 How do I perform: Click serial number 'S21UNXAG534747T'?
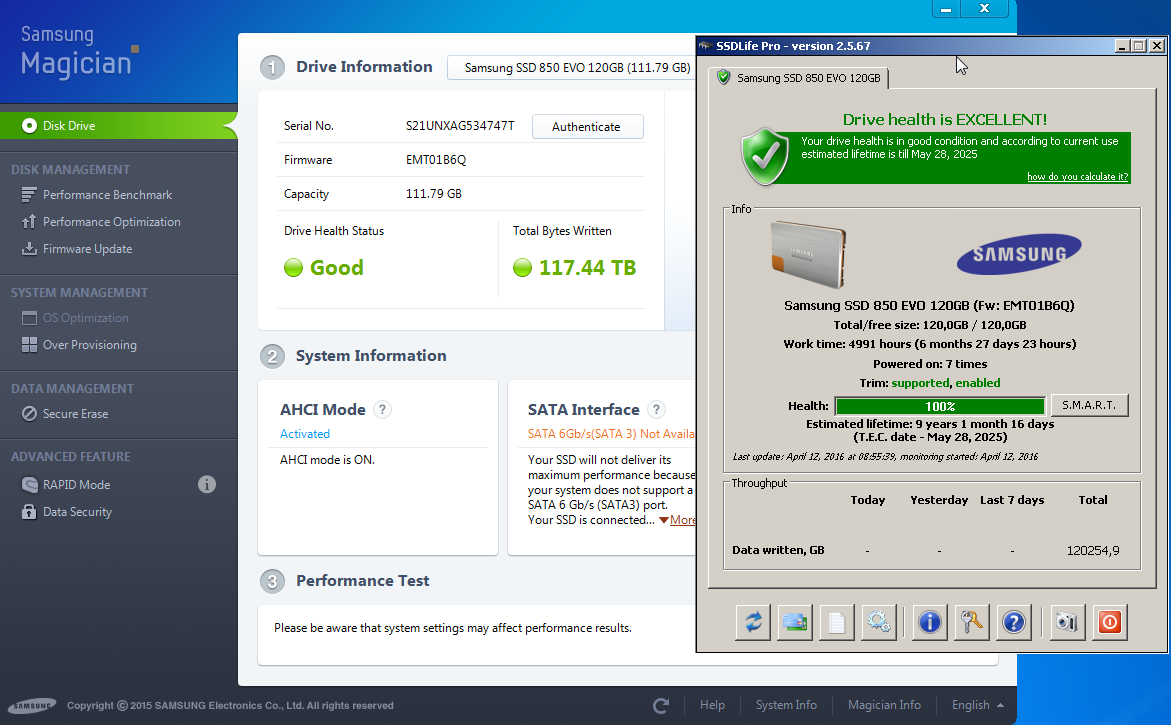click(x=460, y=125)
